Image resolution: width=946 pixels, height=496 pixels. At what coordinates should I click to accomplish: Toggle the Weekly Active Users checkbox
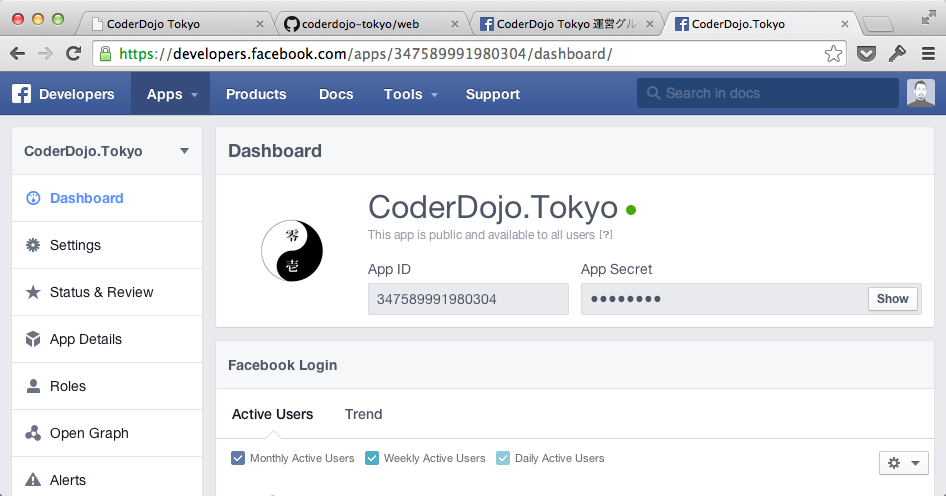click(372, 458)
